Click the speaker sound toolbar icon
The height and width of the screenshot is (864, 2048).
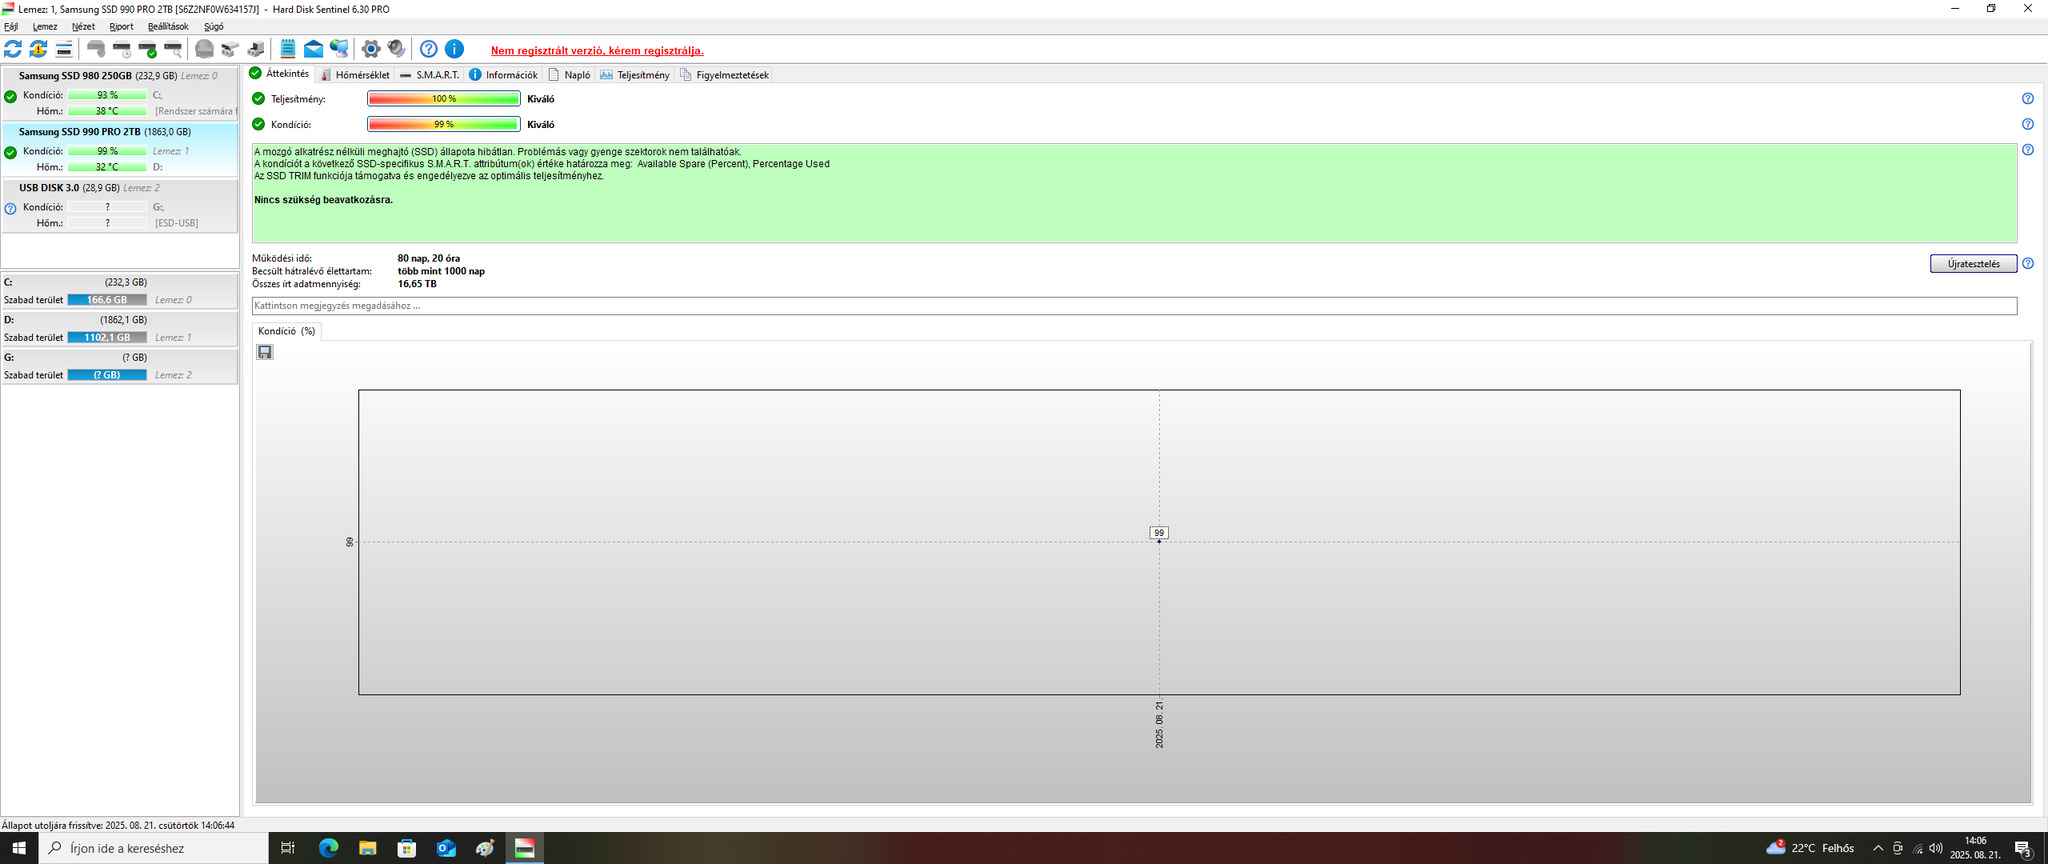[x=397, y=49]
